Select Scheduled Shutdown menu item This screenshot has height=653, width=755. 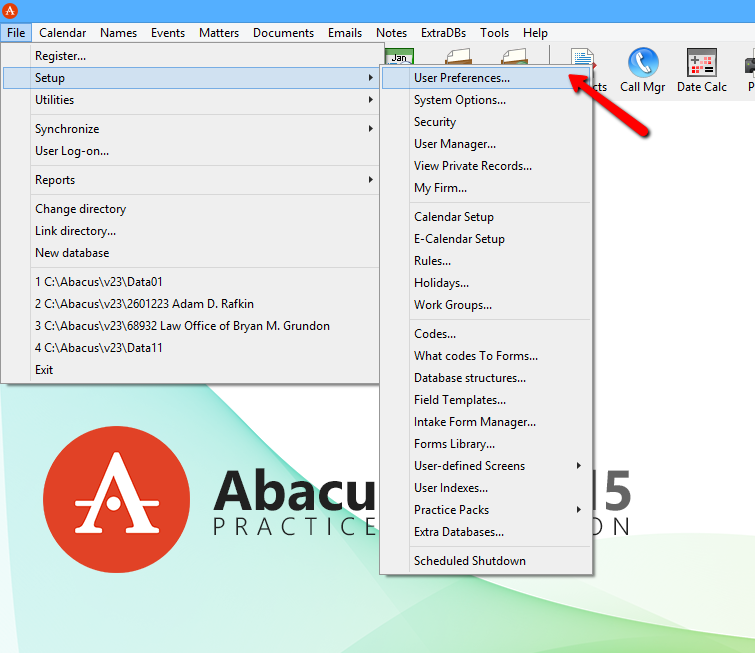tap(486, 561)
